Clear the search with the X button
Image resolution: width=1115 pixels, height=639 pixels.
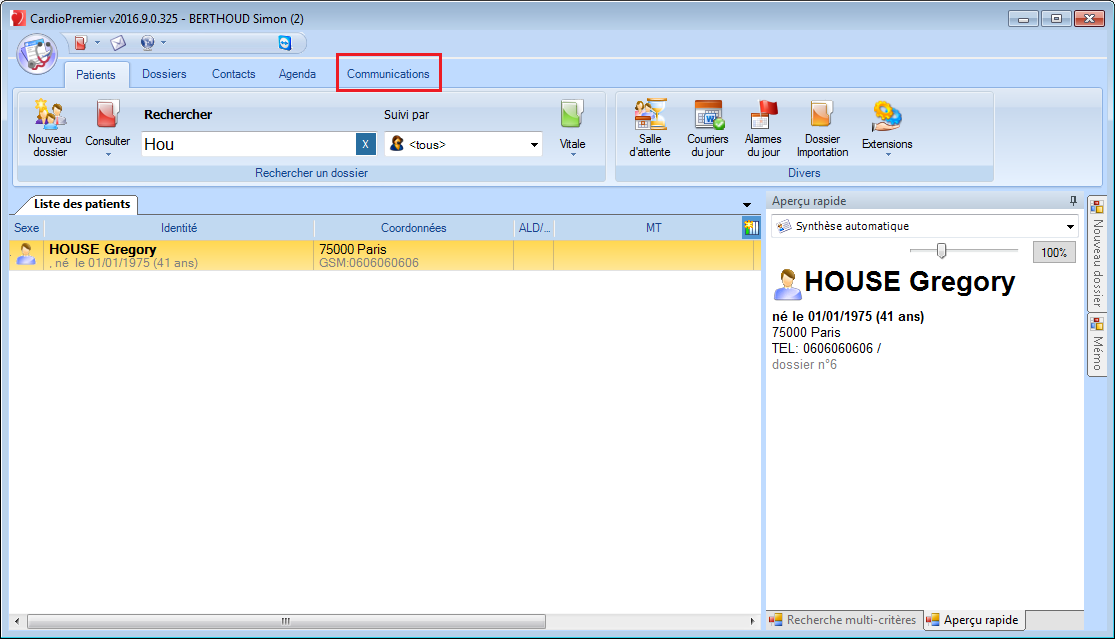click(x=366, y=144)
